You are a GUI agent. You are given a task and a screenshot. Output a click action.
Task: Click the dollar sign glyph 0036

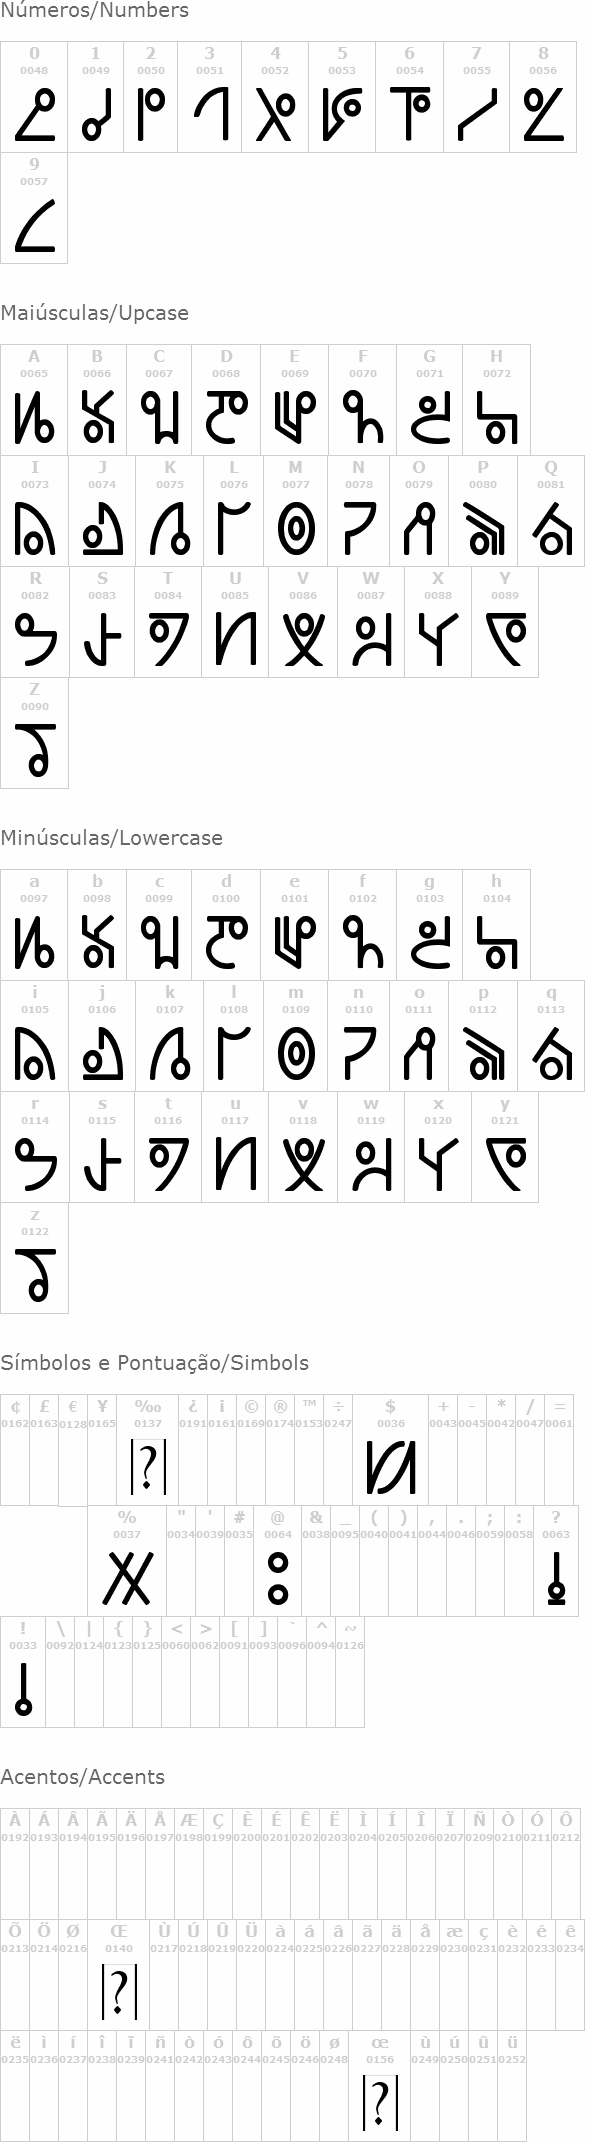pos(390,1450)
